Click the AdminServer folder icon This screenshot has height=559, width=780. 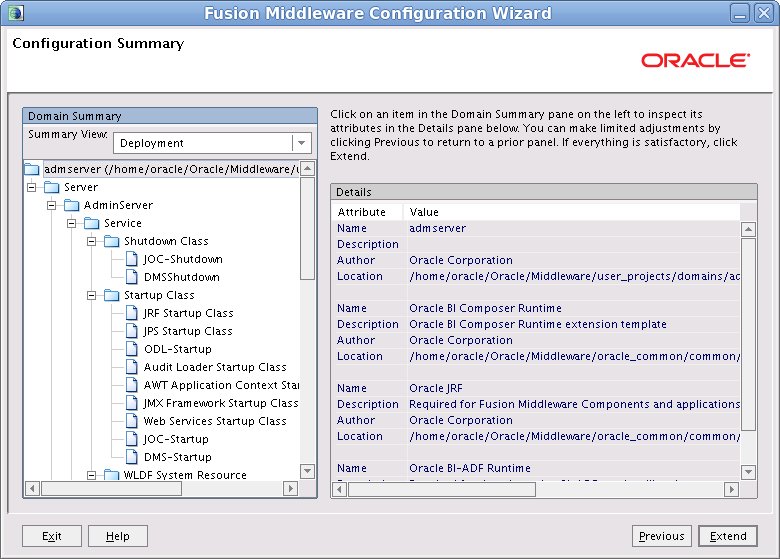[x=71, y=205]
